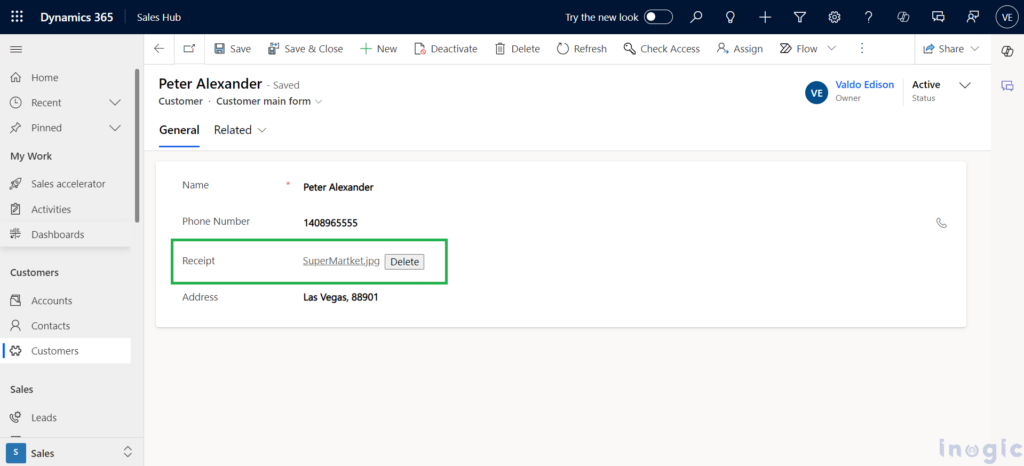This screenshot has height=466, width=1024.
Task: Click the help question mark icon
Action: pos(868,17)
